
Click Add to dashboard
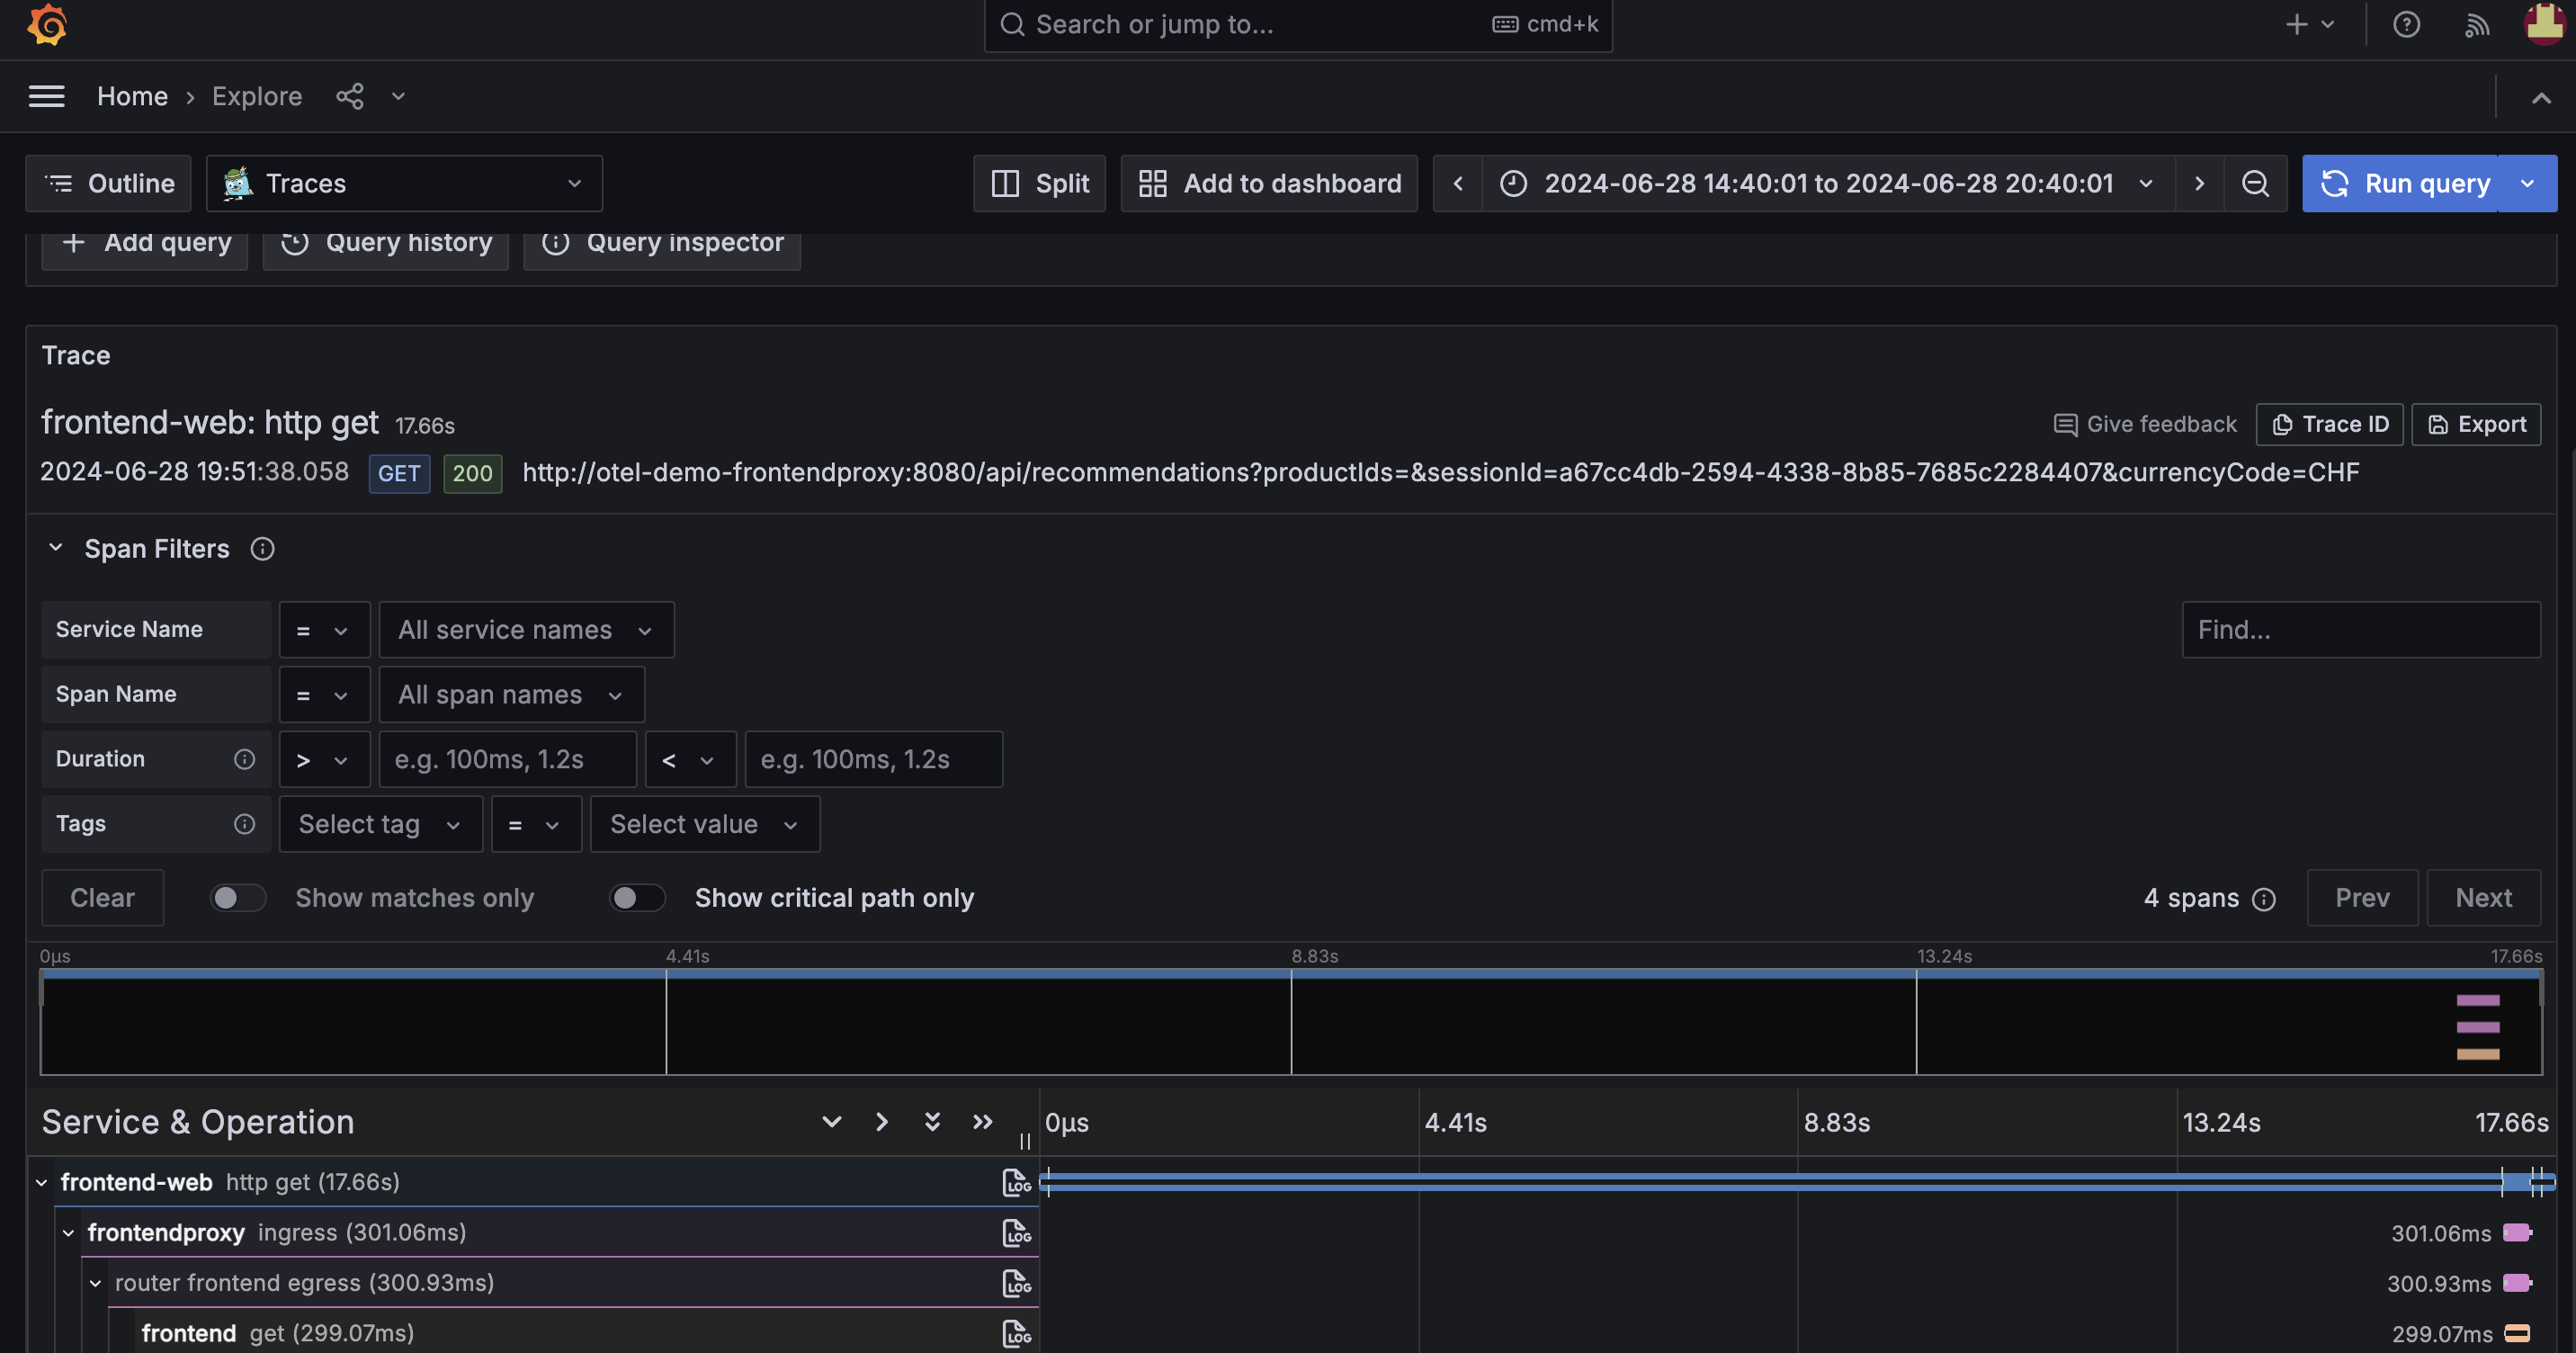pyautogui.click(x=1269, y=183)
